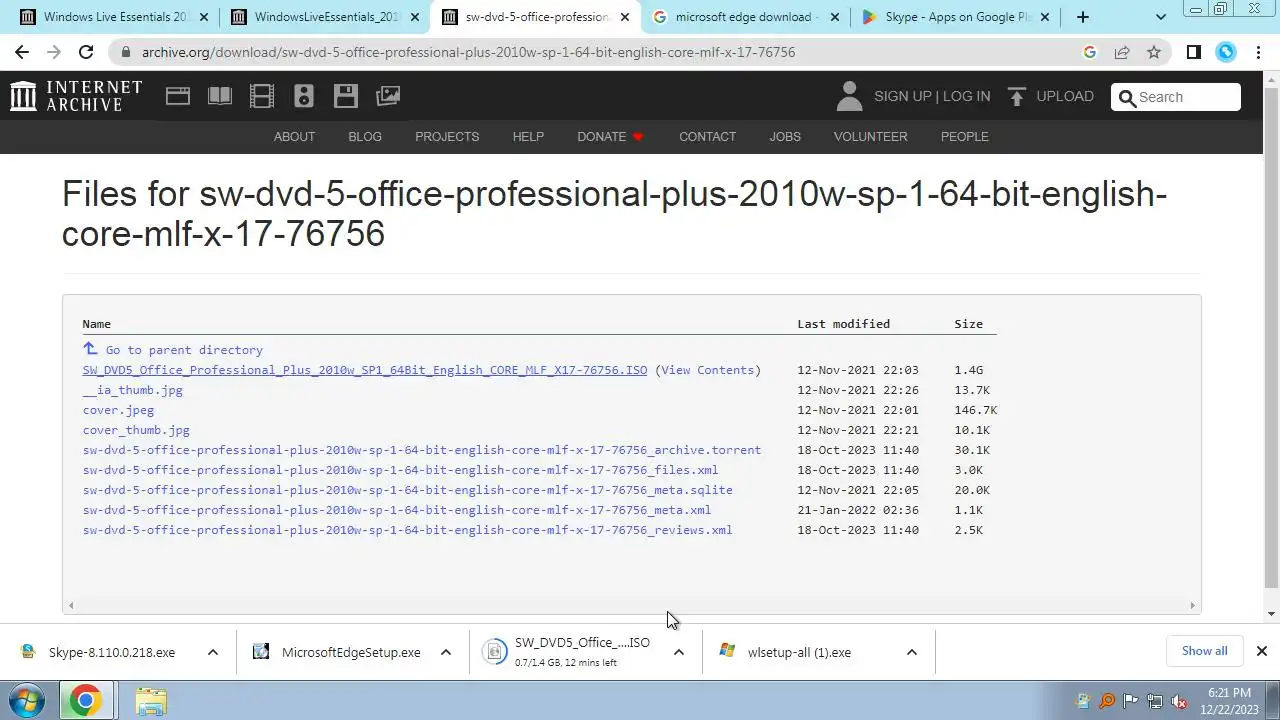This screenshot has width=1280, height=720.
Task: Open the Windows Start button
Action: click(x=27, y=701)
